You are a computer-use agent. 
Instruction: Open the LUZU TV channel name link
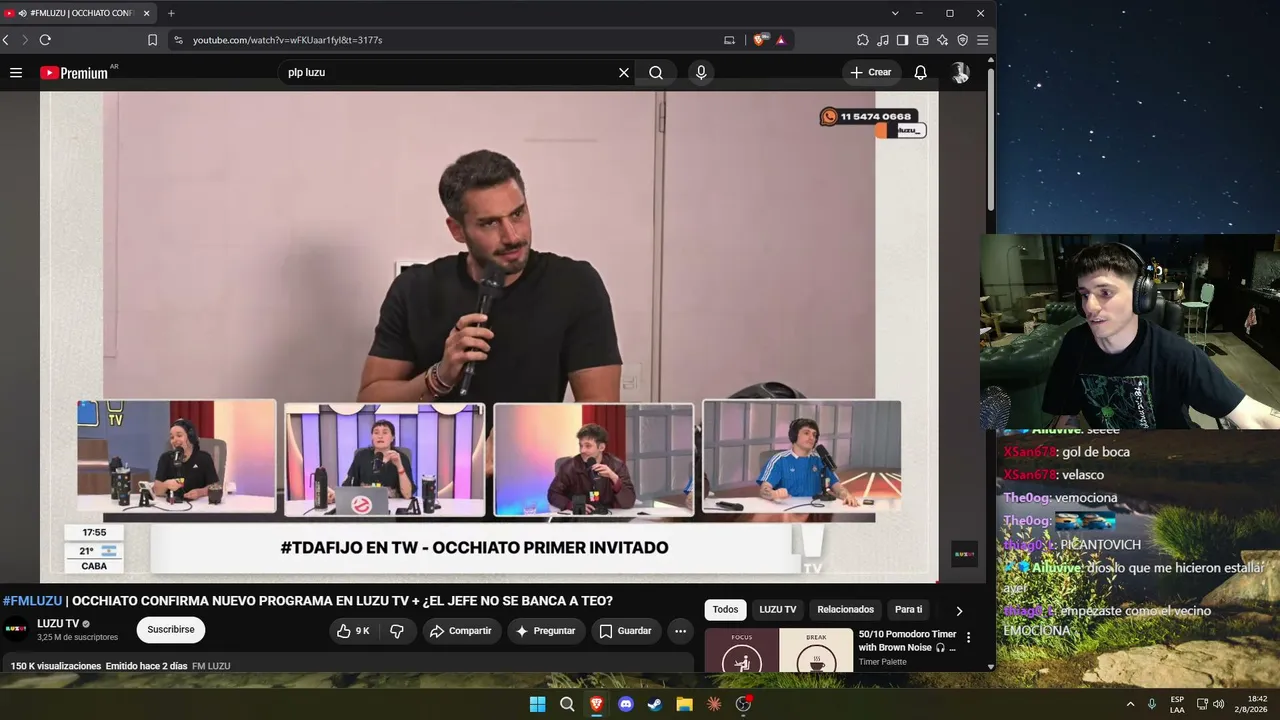point(58,624)
